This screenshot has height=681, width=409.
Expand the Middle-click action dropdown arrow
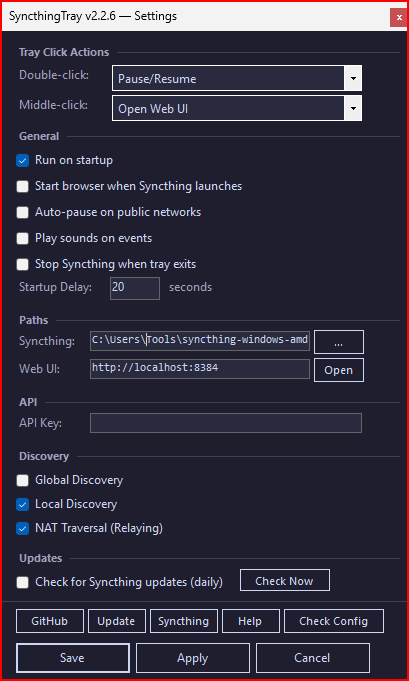pyautogui.click(x=353, y=109)
